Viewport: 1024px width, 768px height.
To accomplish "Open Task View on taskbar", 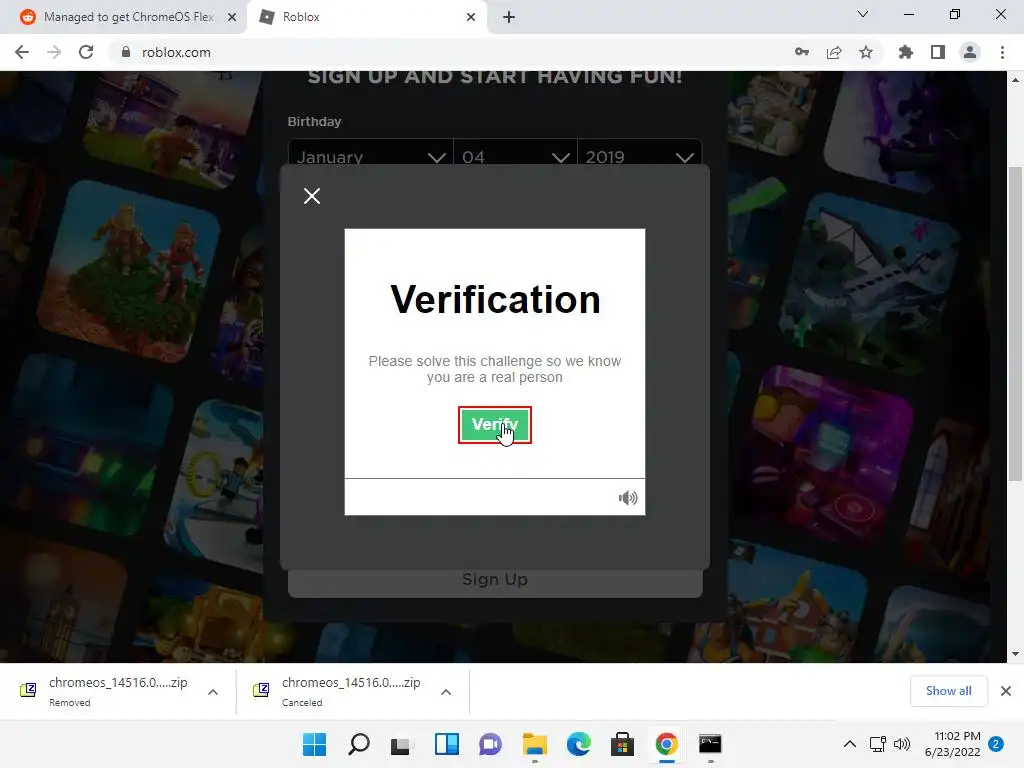I will click(x=402, y=744).
